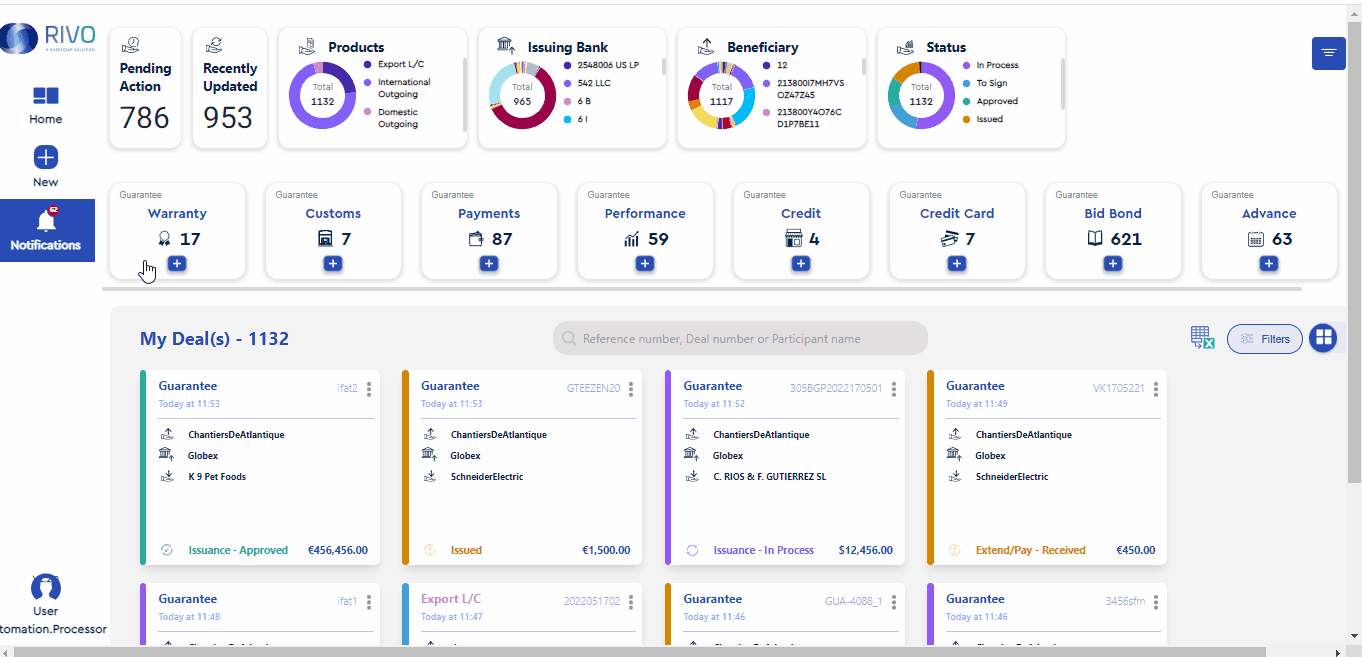Click the RIVO logo
The width and height of the screenshot is (1362, 657).
48,39
